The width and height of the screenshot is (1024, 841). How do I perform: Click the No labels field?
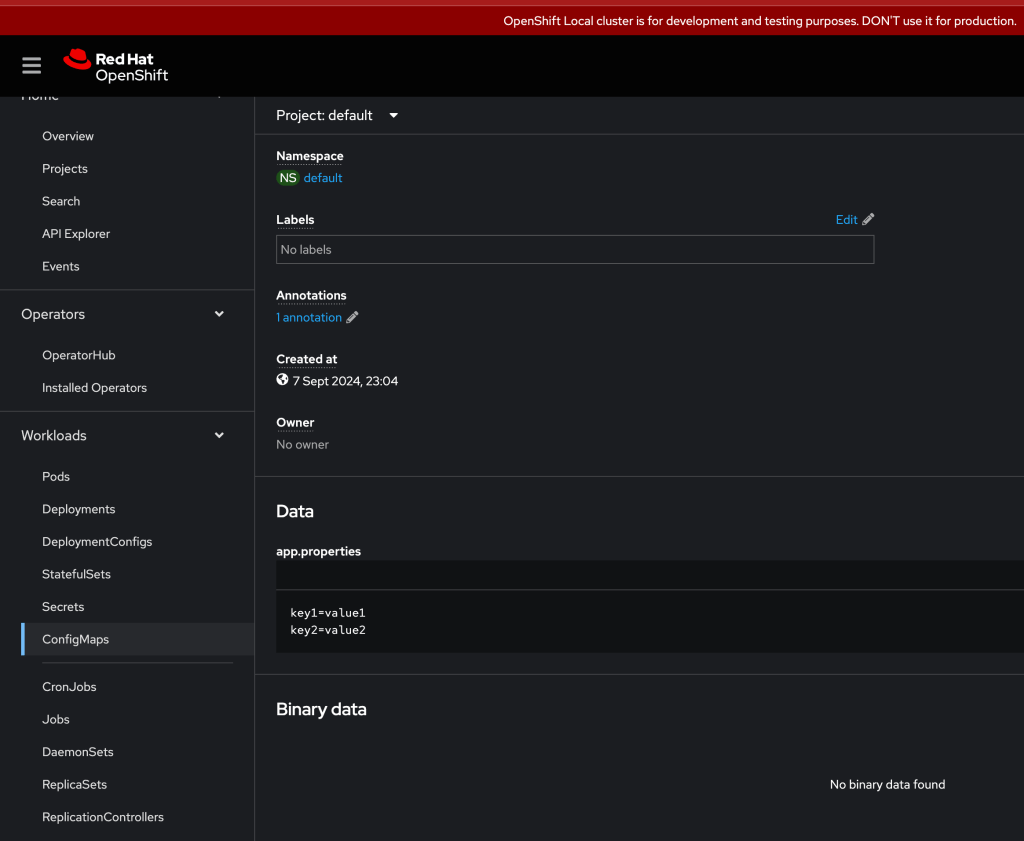(575, 249)
